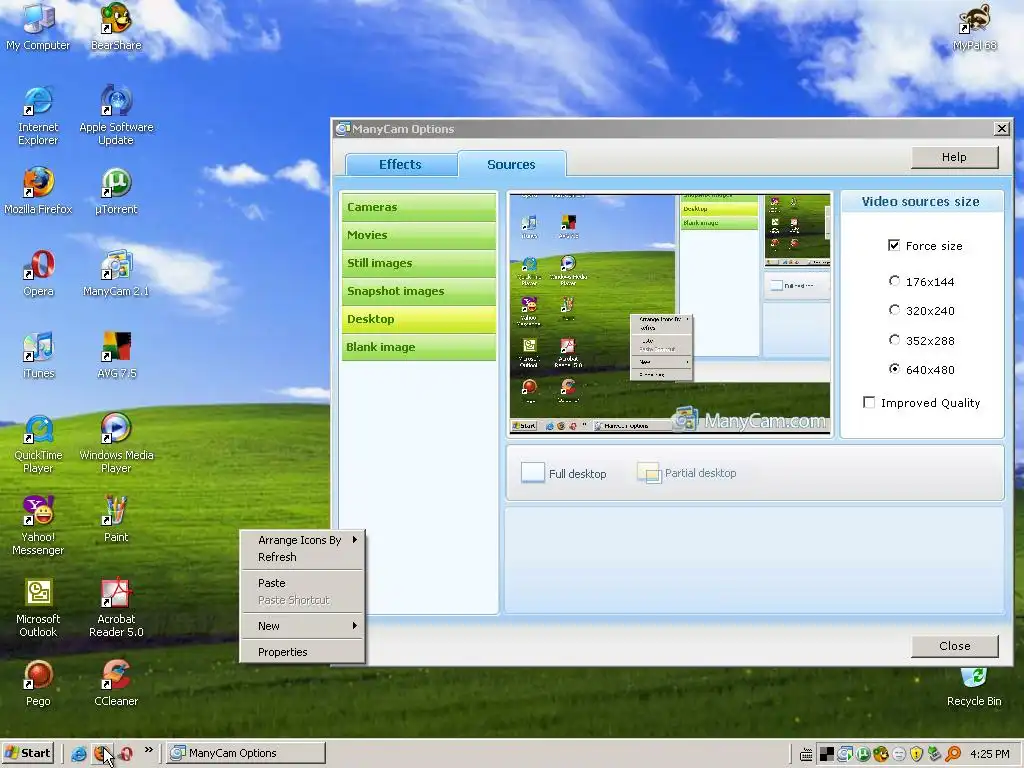Choose Refresh from the context menu
The width and height of the screenshot is (1024, 768).
coord(302,557)
